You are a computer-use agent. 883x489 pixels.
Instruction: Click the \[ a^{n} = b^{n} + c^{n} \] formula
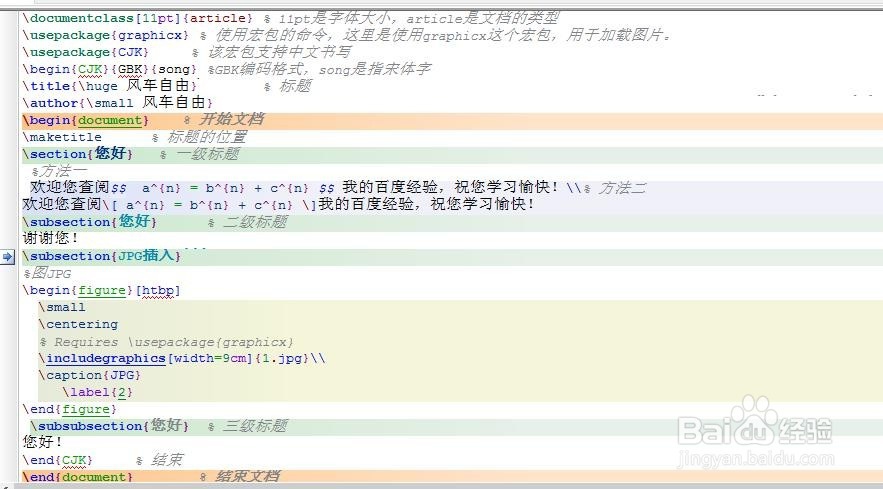[x=209, y=205]
